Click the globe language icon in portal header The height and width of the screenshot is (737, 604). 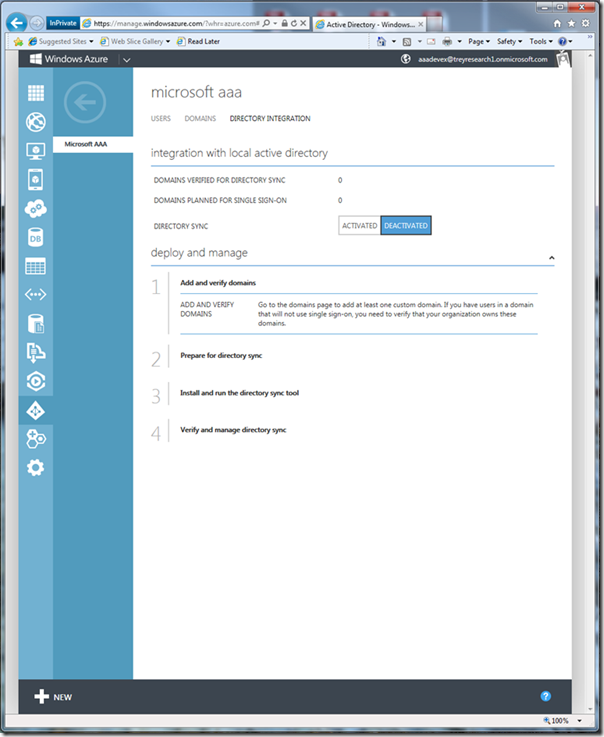tap(406, 59)
